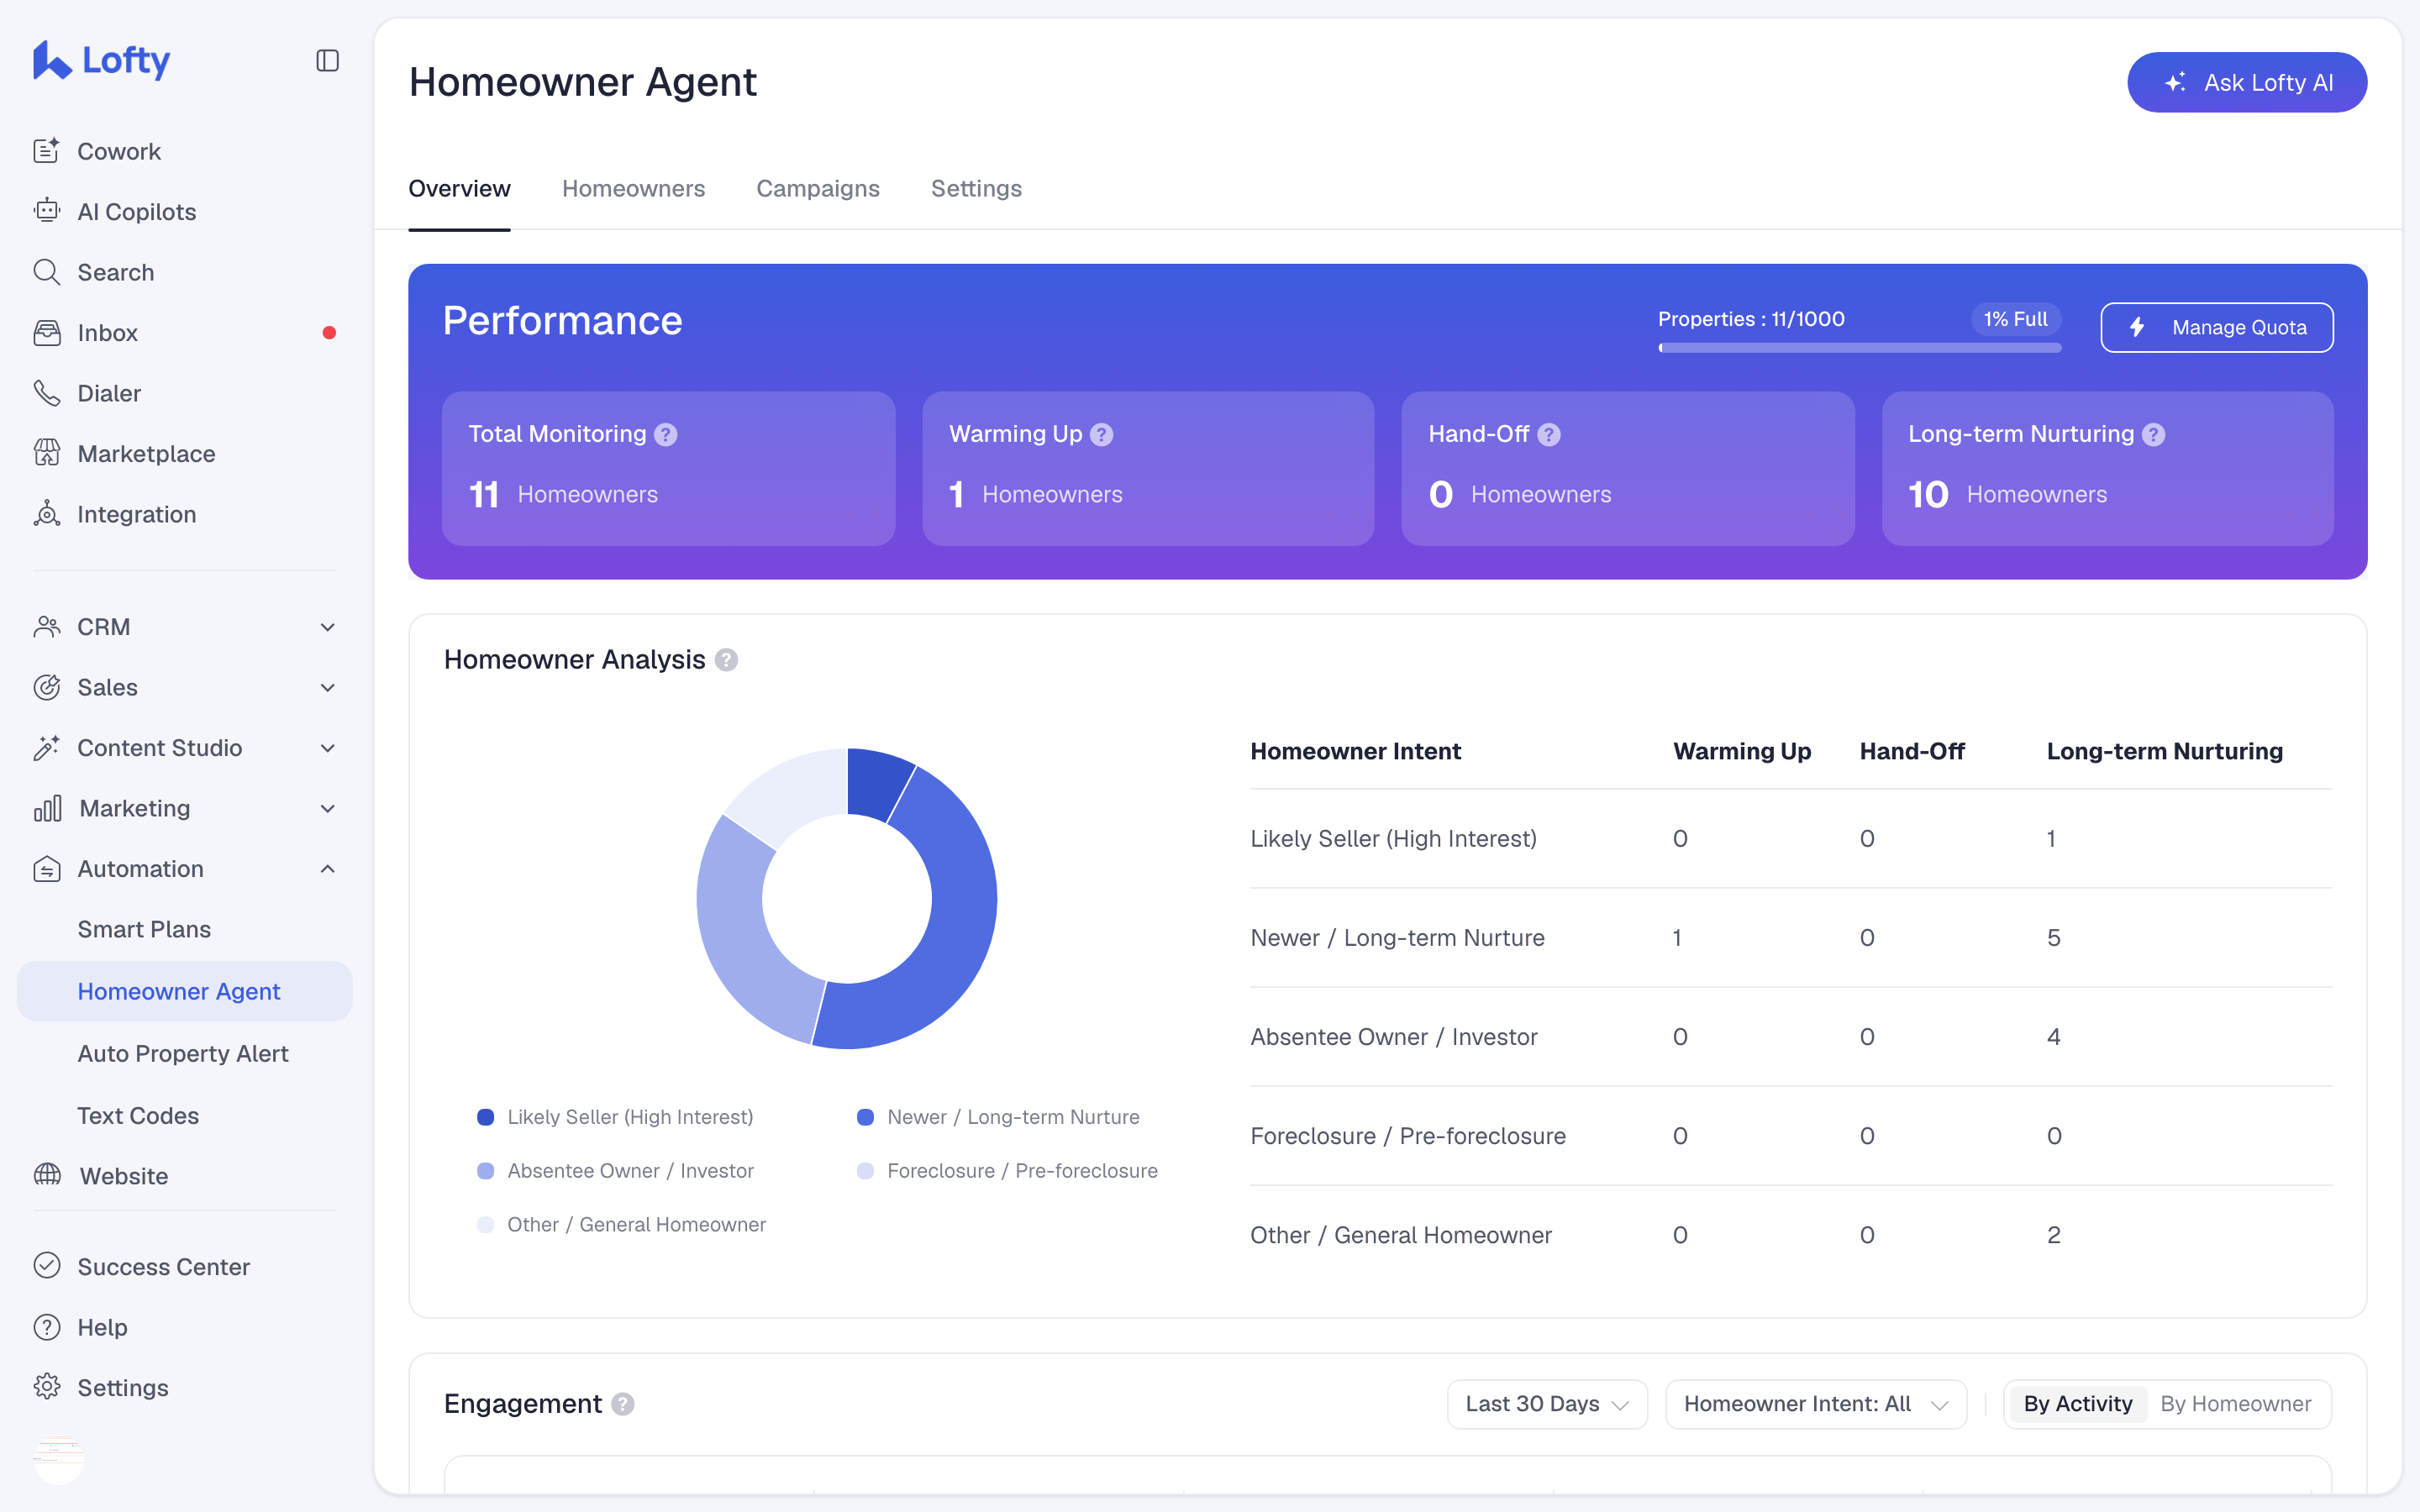Open the Settings tab
The width and height of the screenshot is (2420, 1512).
(976, 189)
